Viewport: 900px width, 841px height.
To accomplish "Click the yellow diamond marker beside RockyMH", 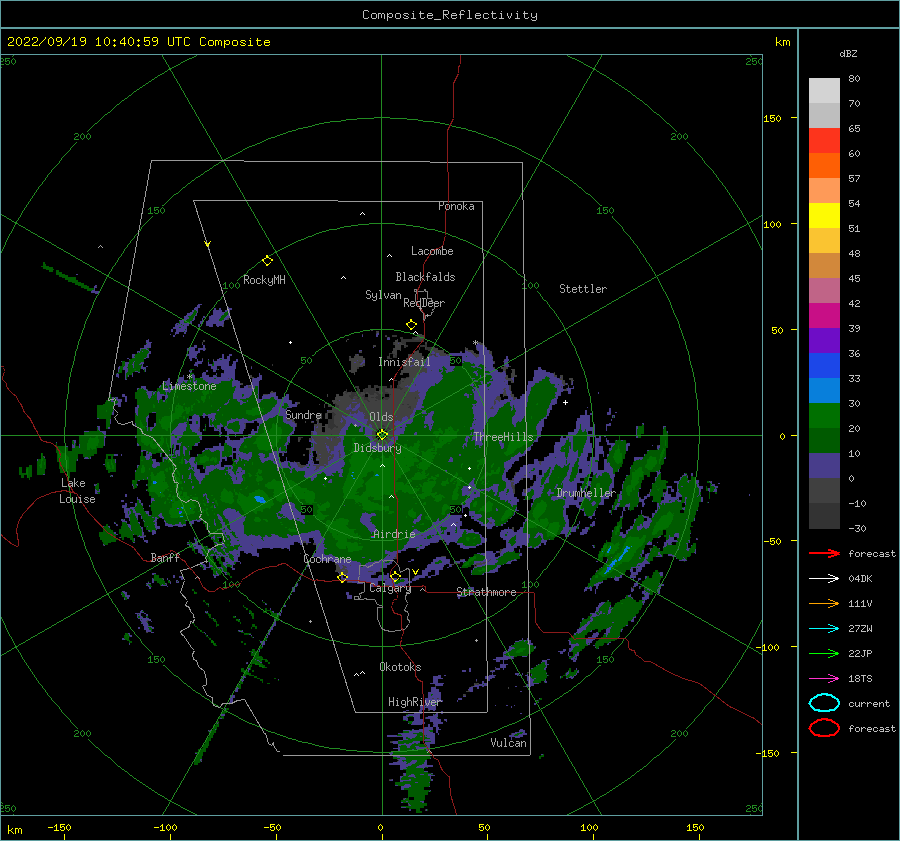I will click(267, 261).
